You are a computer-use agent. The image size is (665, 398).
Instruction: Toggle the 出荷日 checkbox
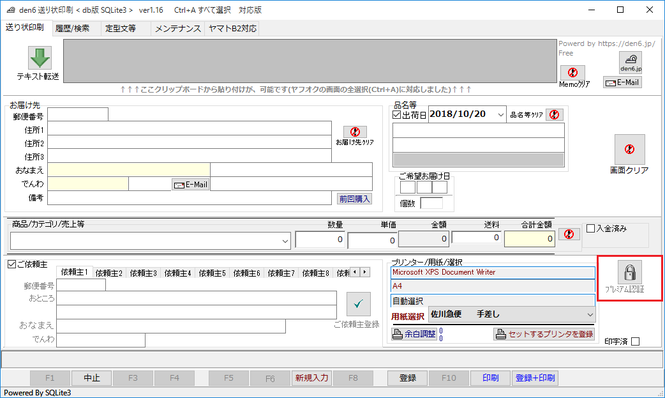397,115
